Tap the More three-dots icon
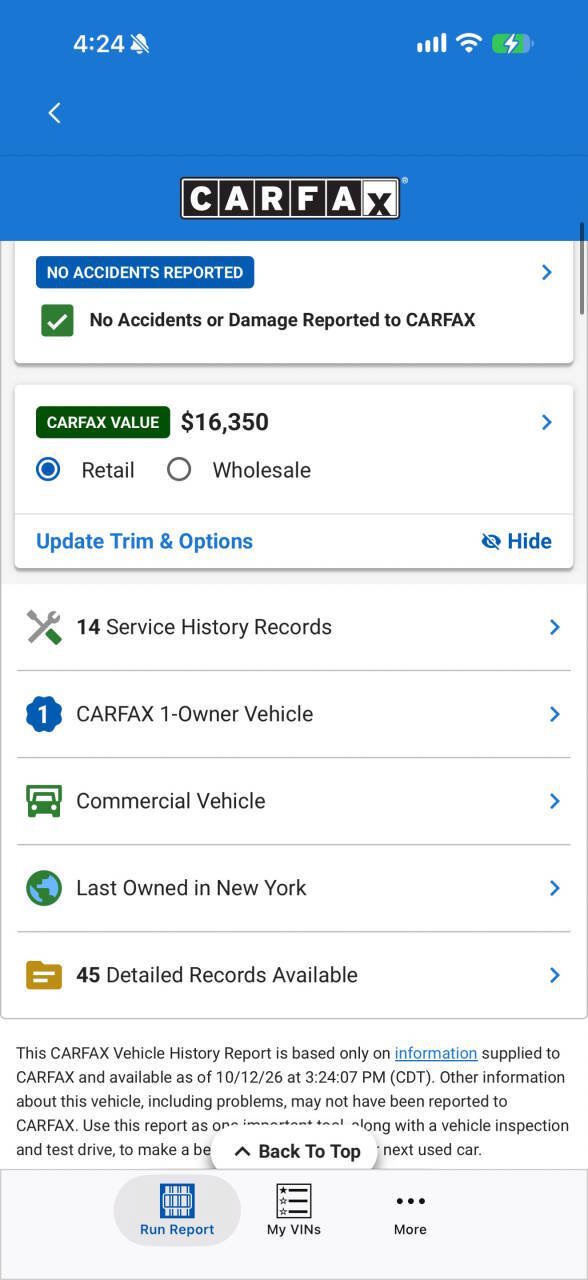Viewport: 588px width, 1280px height. pos(410,1201)
